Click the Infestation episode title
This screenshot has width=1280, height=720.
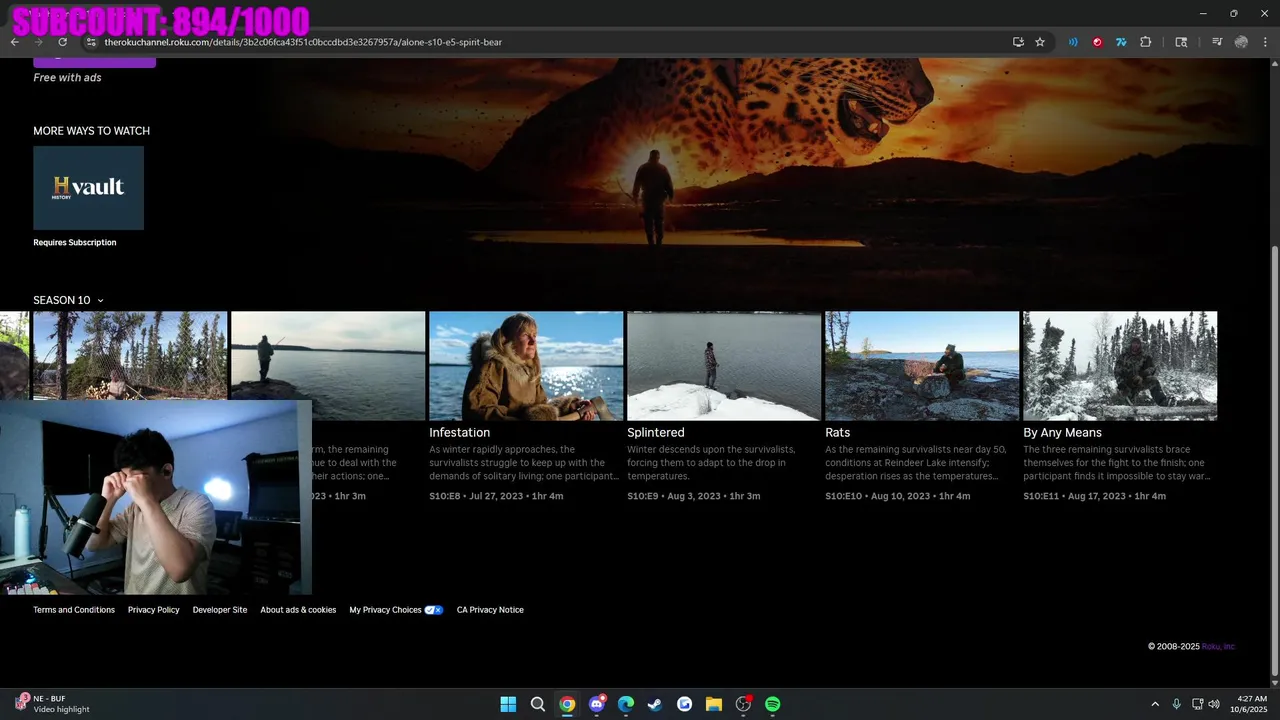tap(459, 433)
